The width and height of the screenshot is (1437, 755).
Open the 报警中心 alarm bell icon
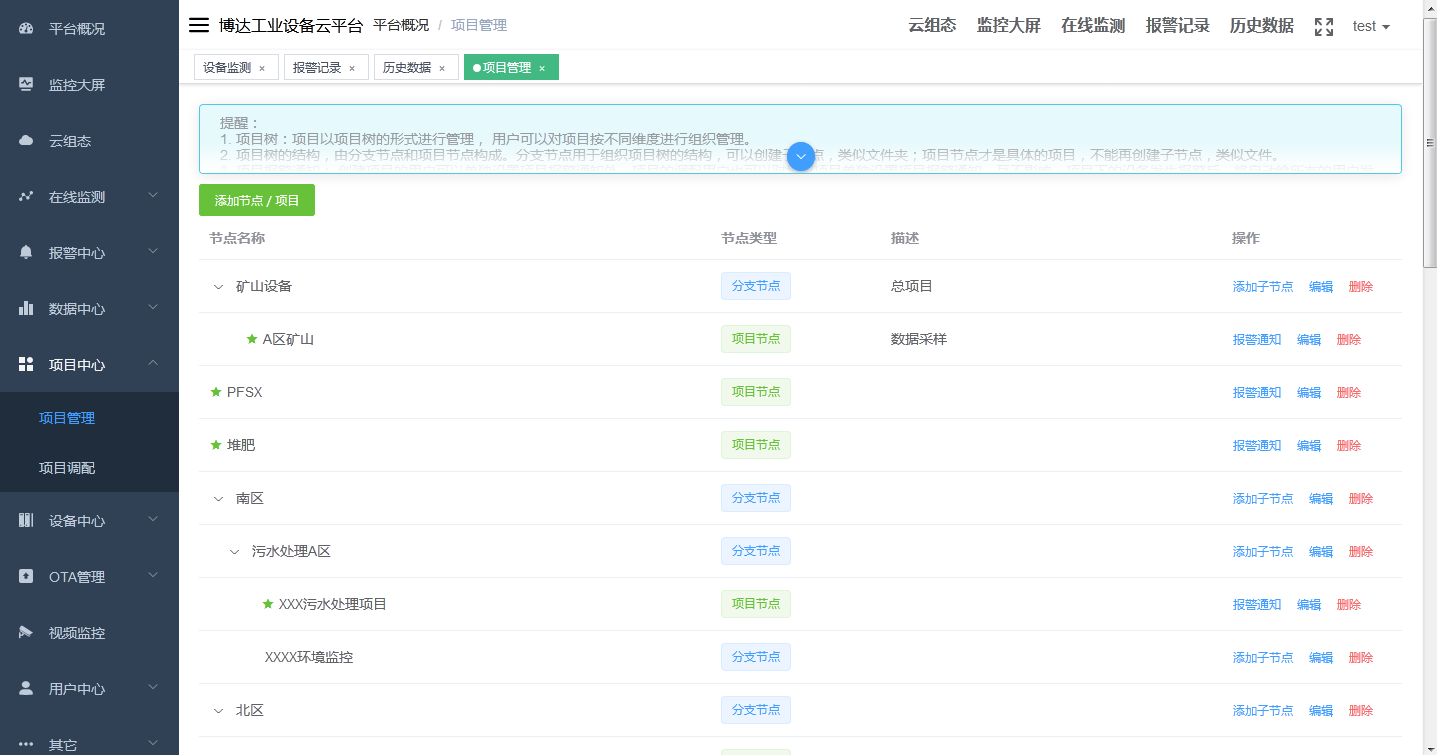coord(25,252)
